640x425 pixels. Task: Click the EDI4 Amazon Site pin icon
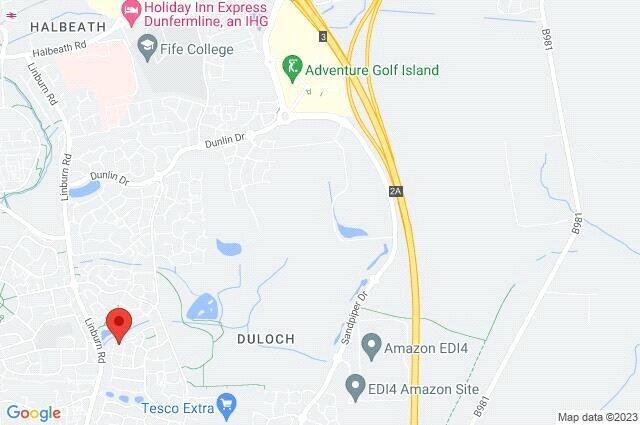pyautogui.click(x=355, y=388)
